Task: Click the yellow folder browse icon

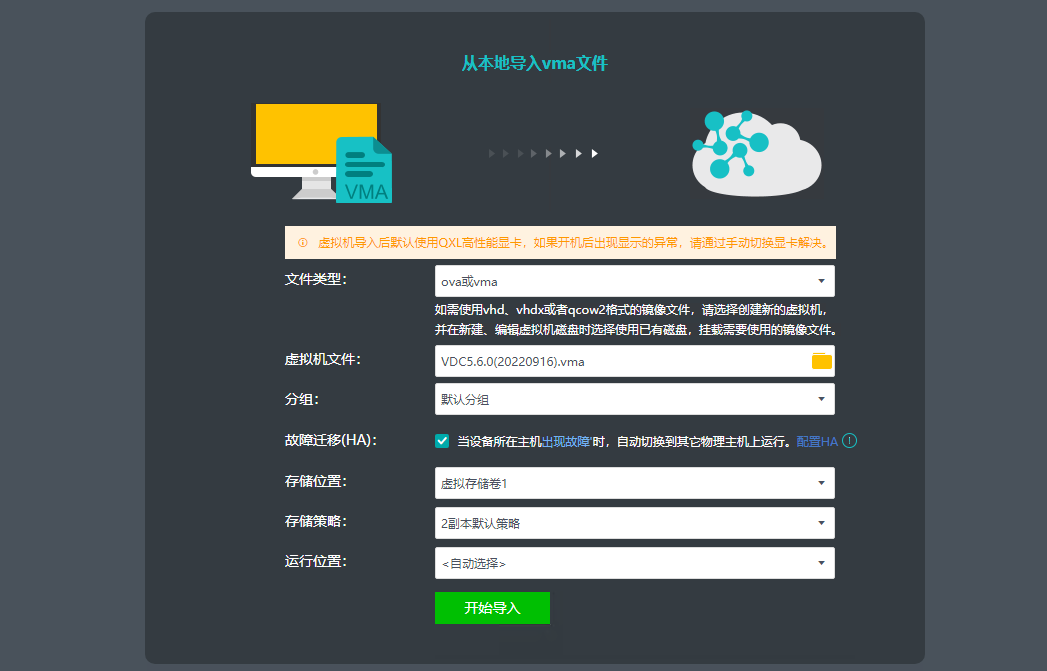Action: [821, 361]
